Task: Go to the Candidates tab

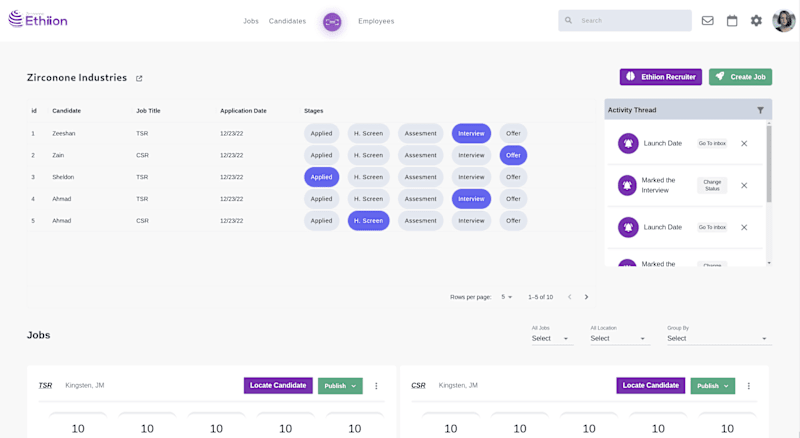Action: click(x=287, y=21)
